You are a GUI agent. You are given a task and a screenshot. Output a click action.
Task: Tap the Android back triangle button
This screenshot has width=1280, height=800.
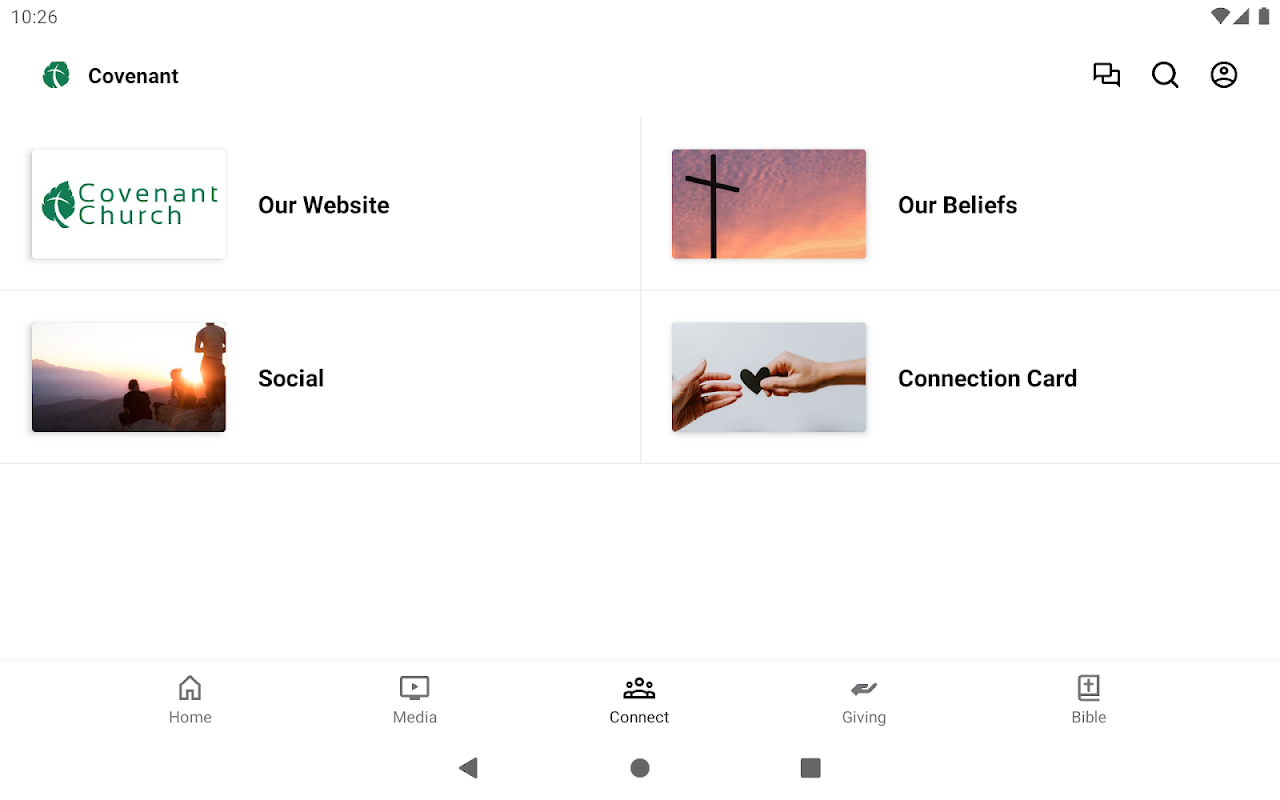click(x=468, y=768)
